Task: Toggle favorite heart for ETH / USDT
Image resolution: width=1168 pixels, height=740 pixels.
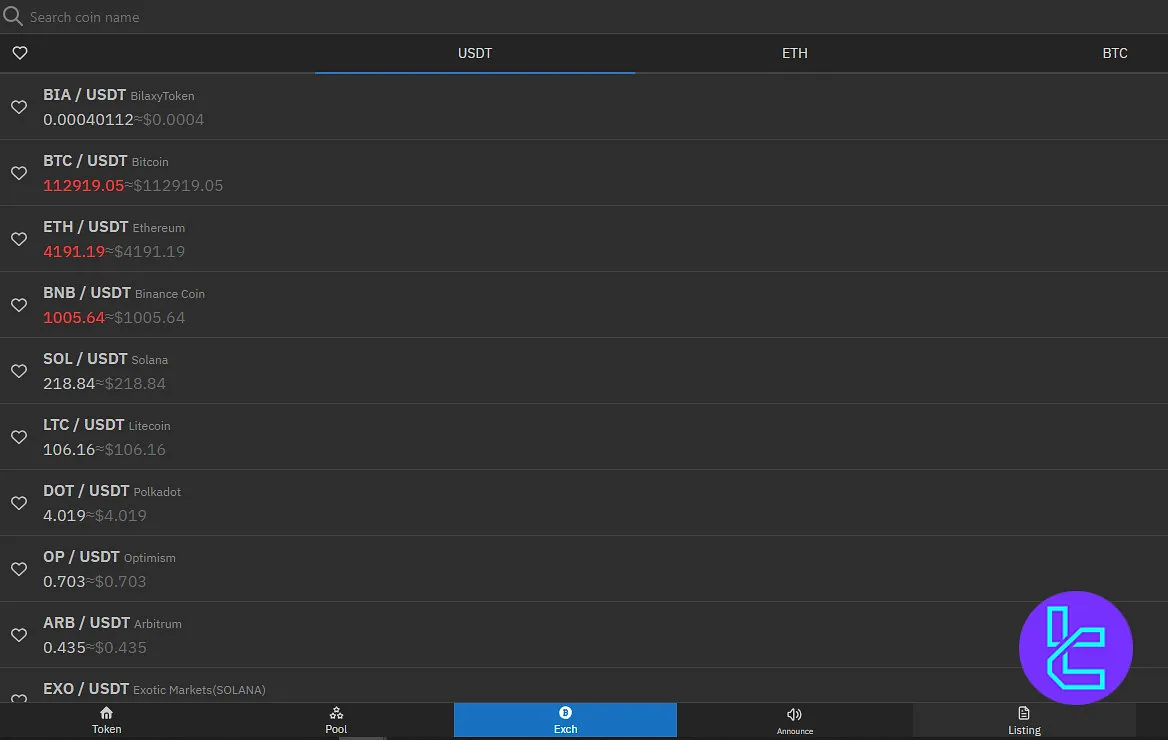Action: click(x=18, y=239)
